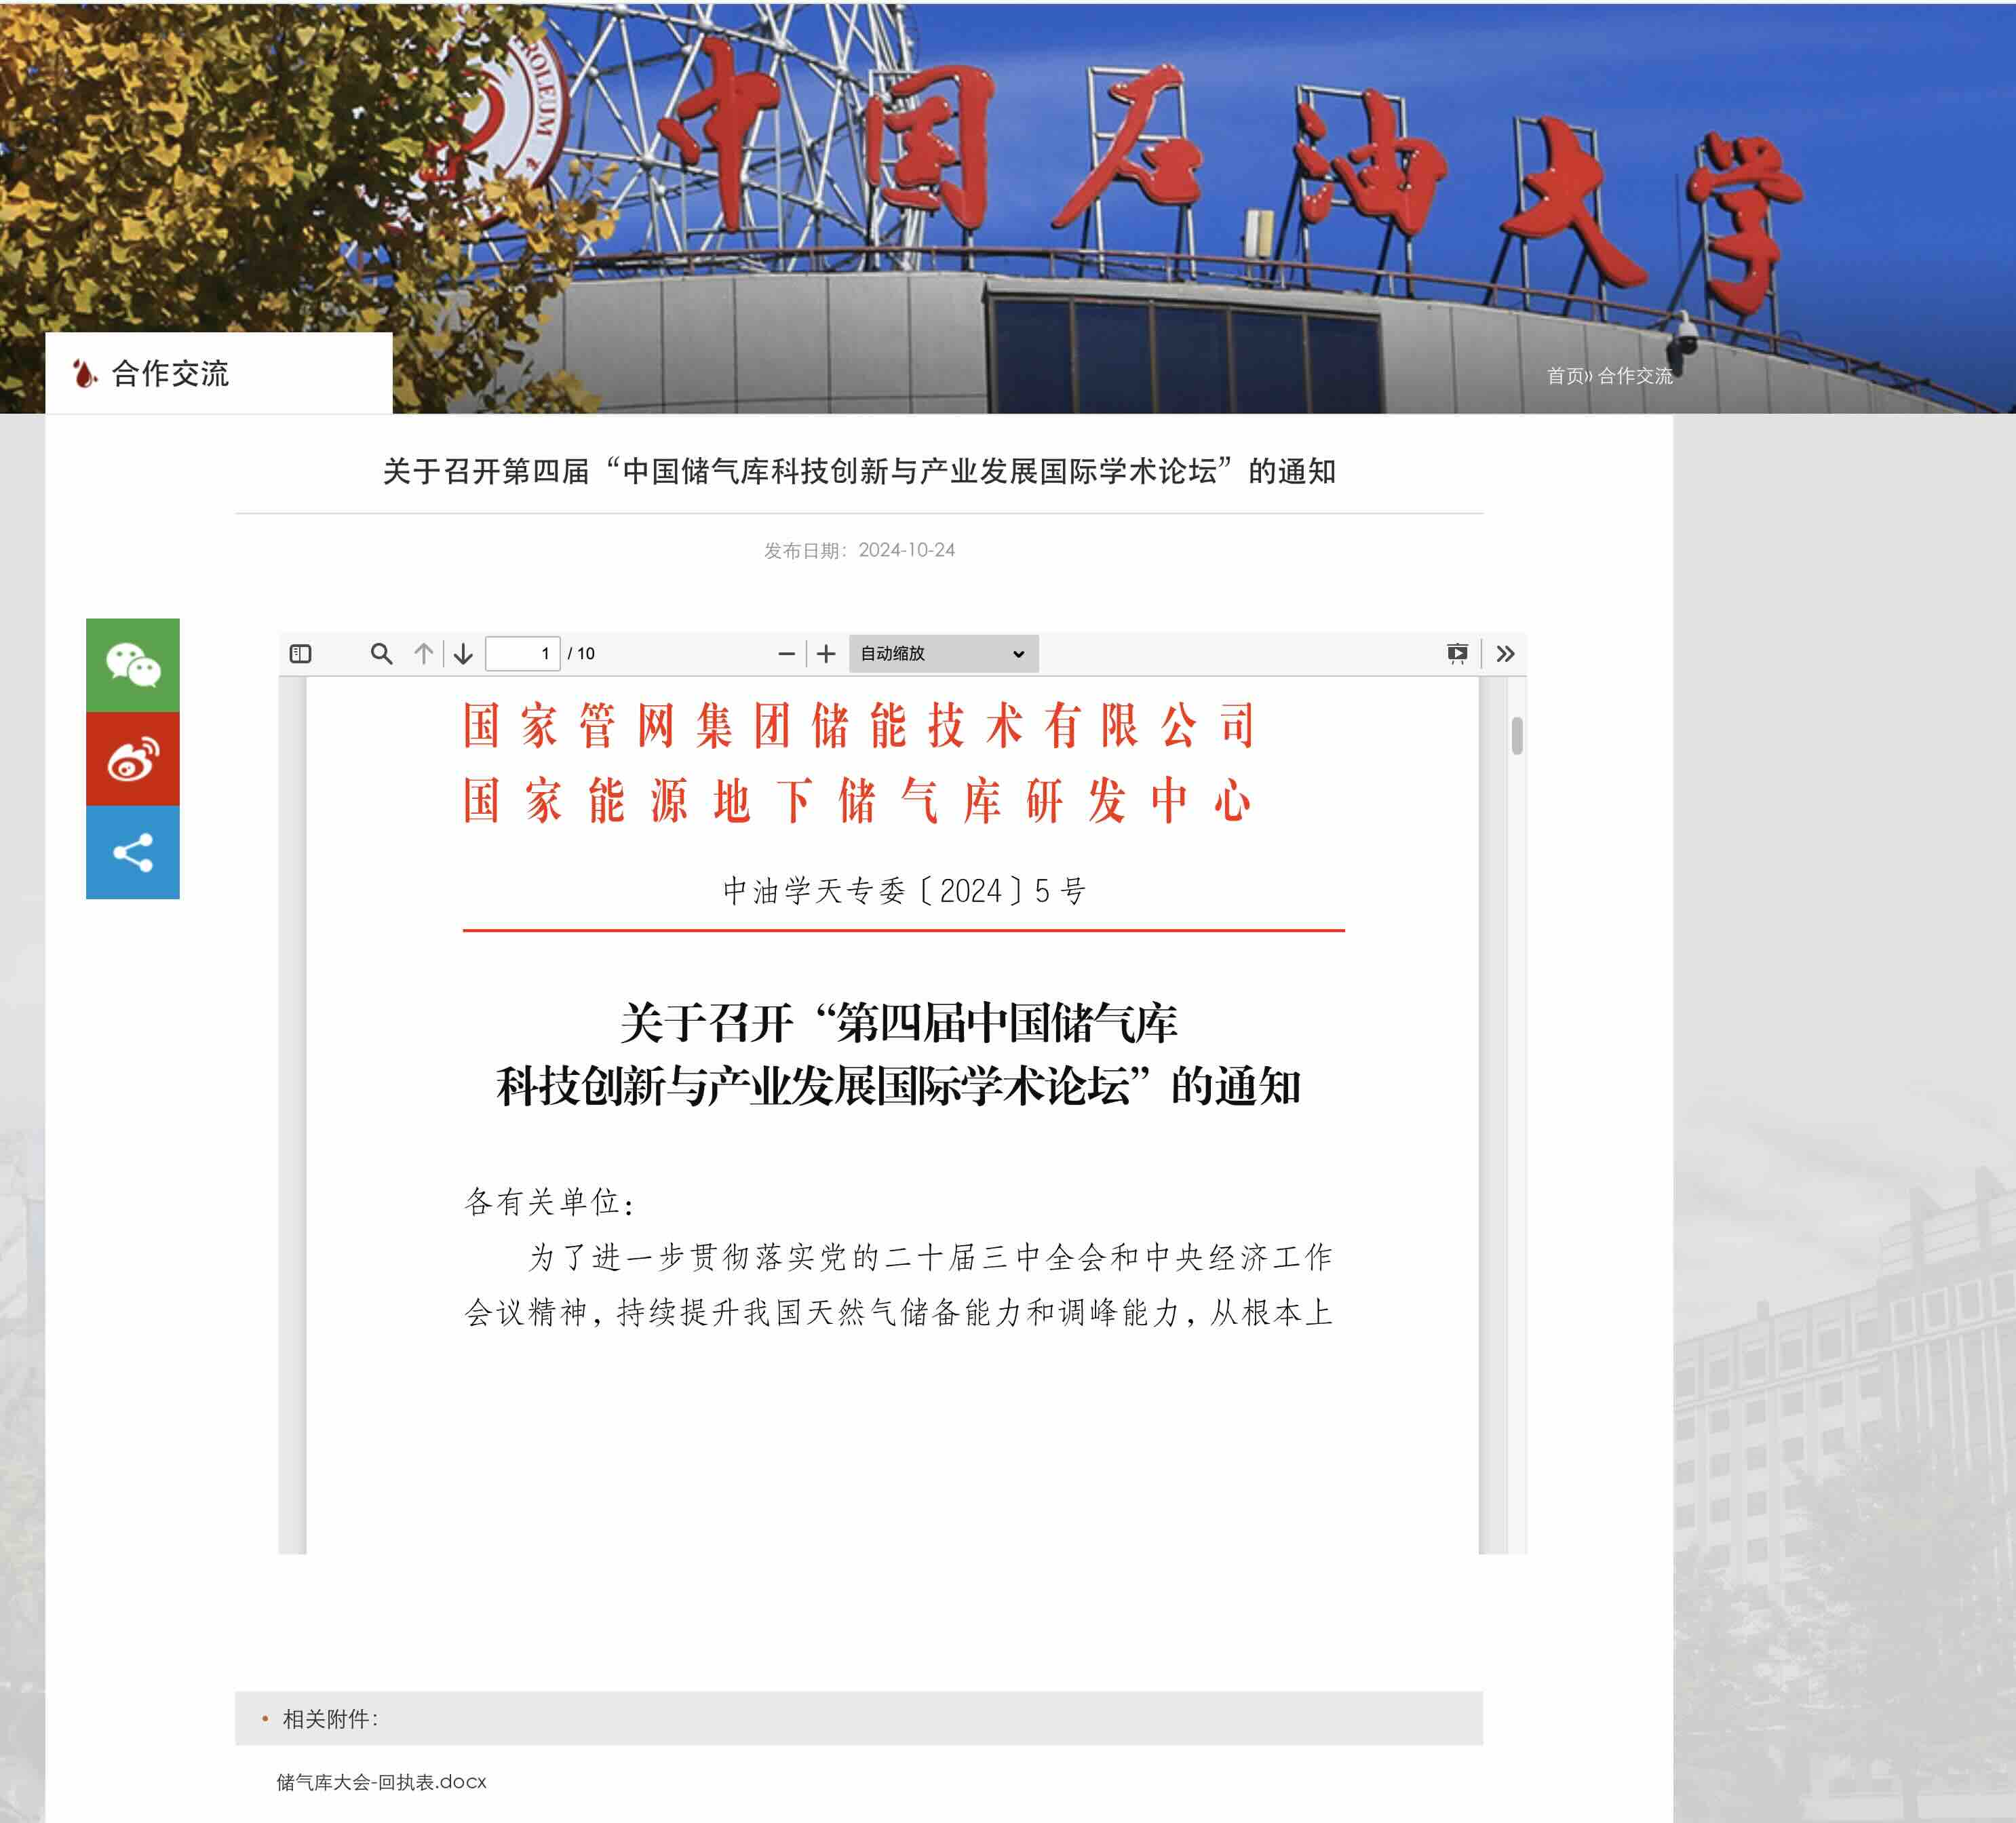Click document number 中油学天专委〔2024〕5号
This screenshot has height=1823, width=2016.
coord(904,891)
